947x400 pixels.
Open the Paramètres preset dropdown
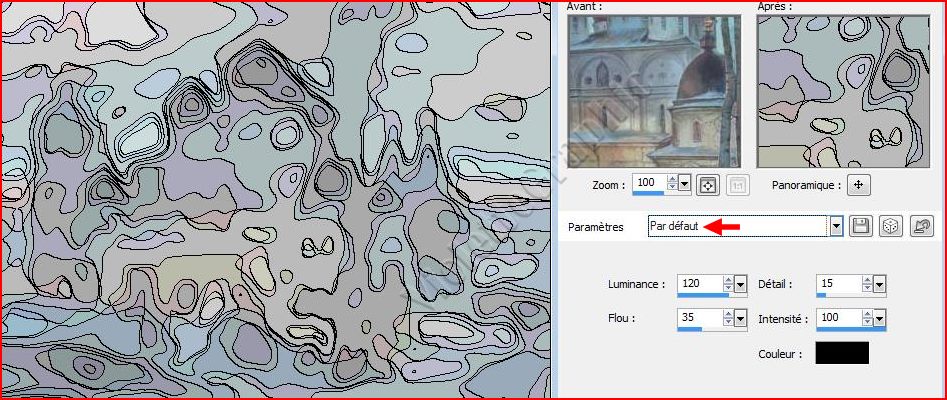click(836, 227)
